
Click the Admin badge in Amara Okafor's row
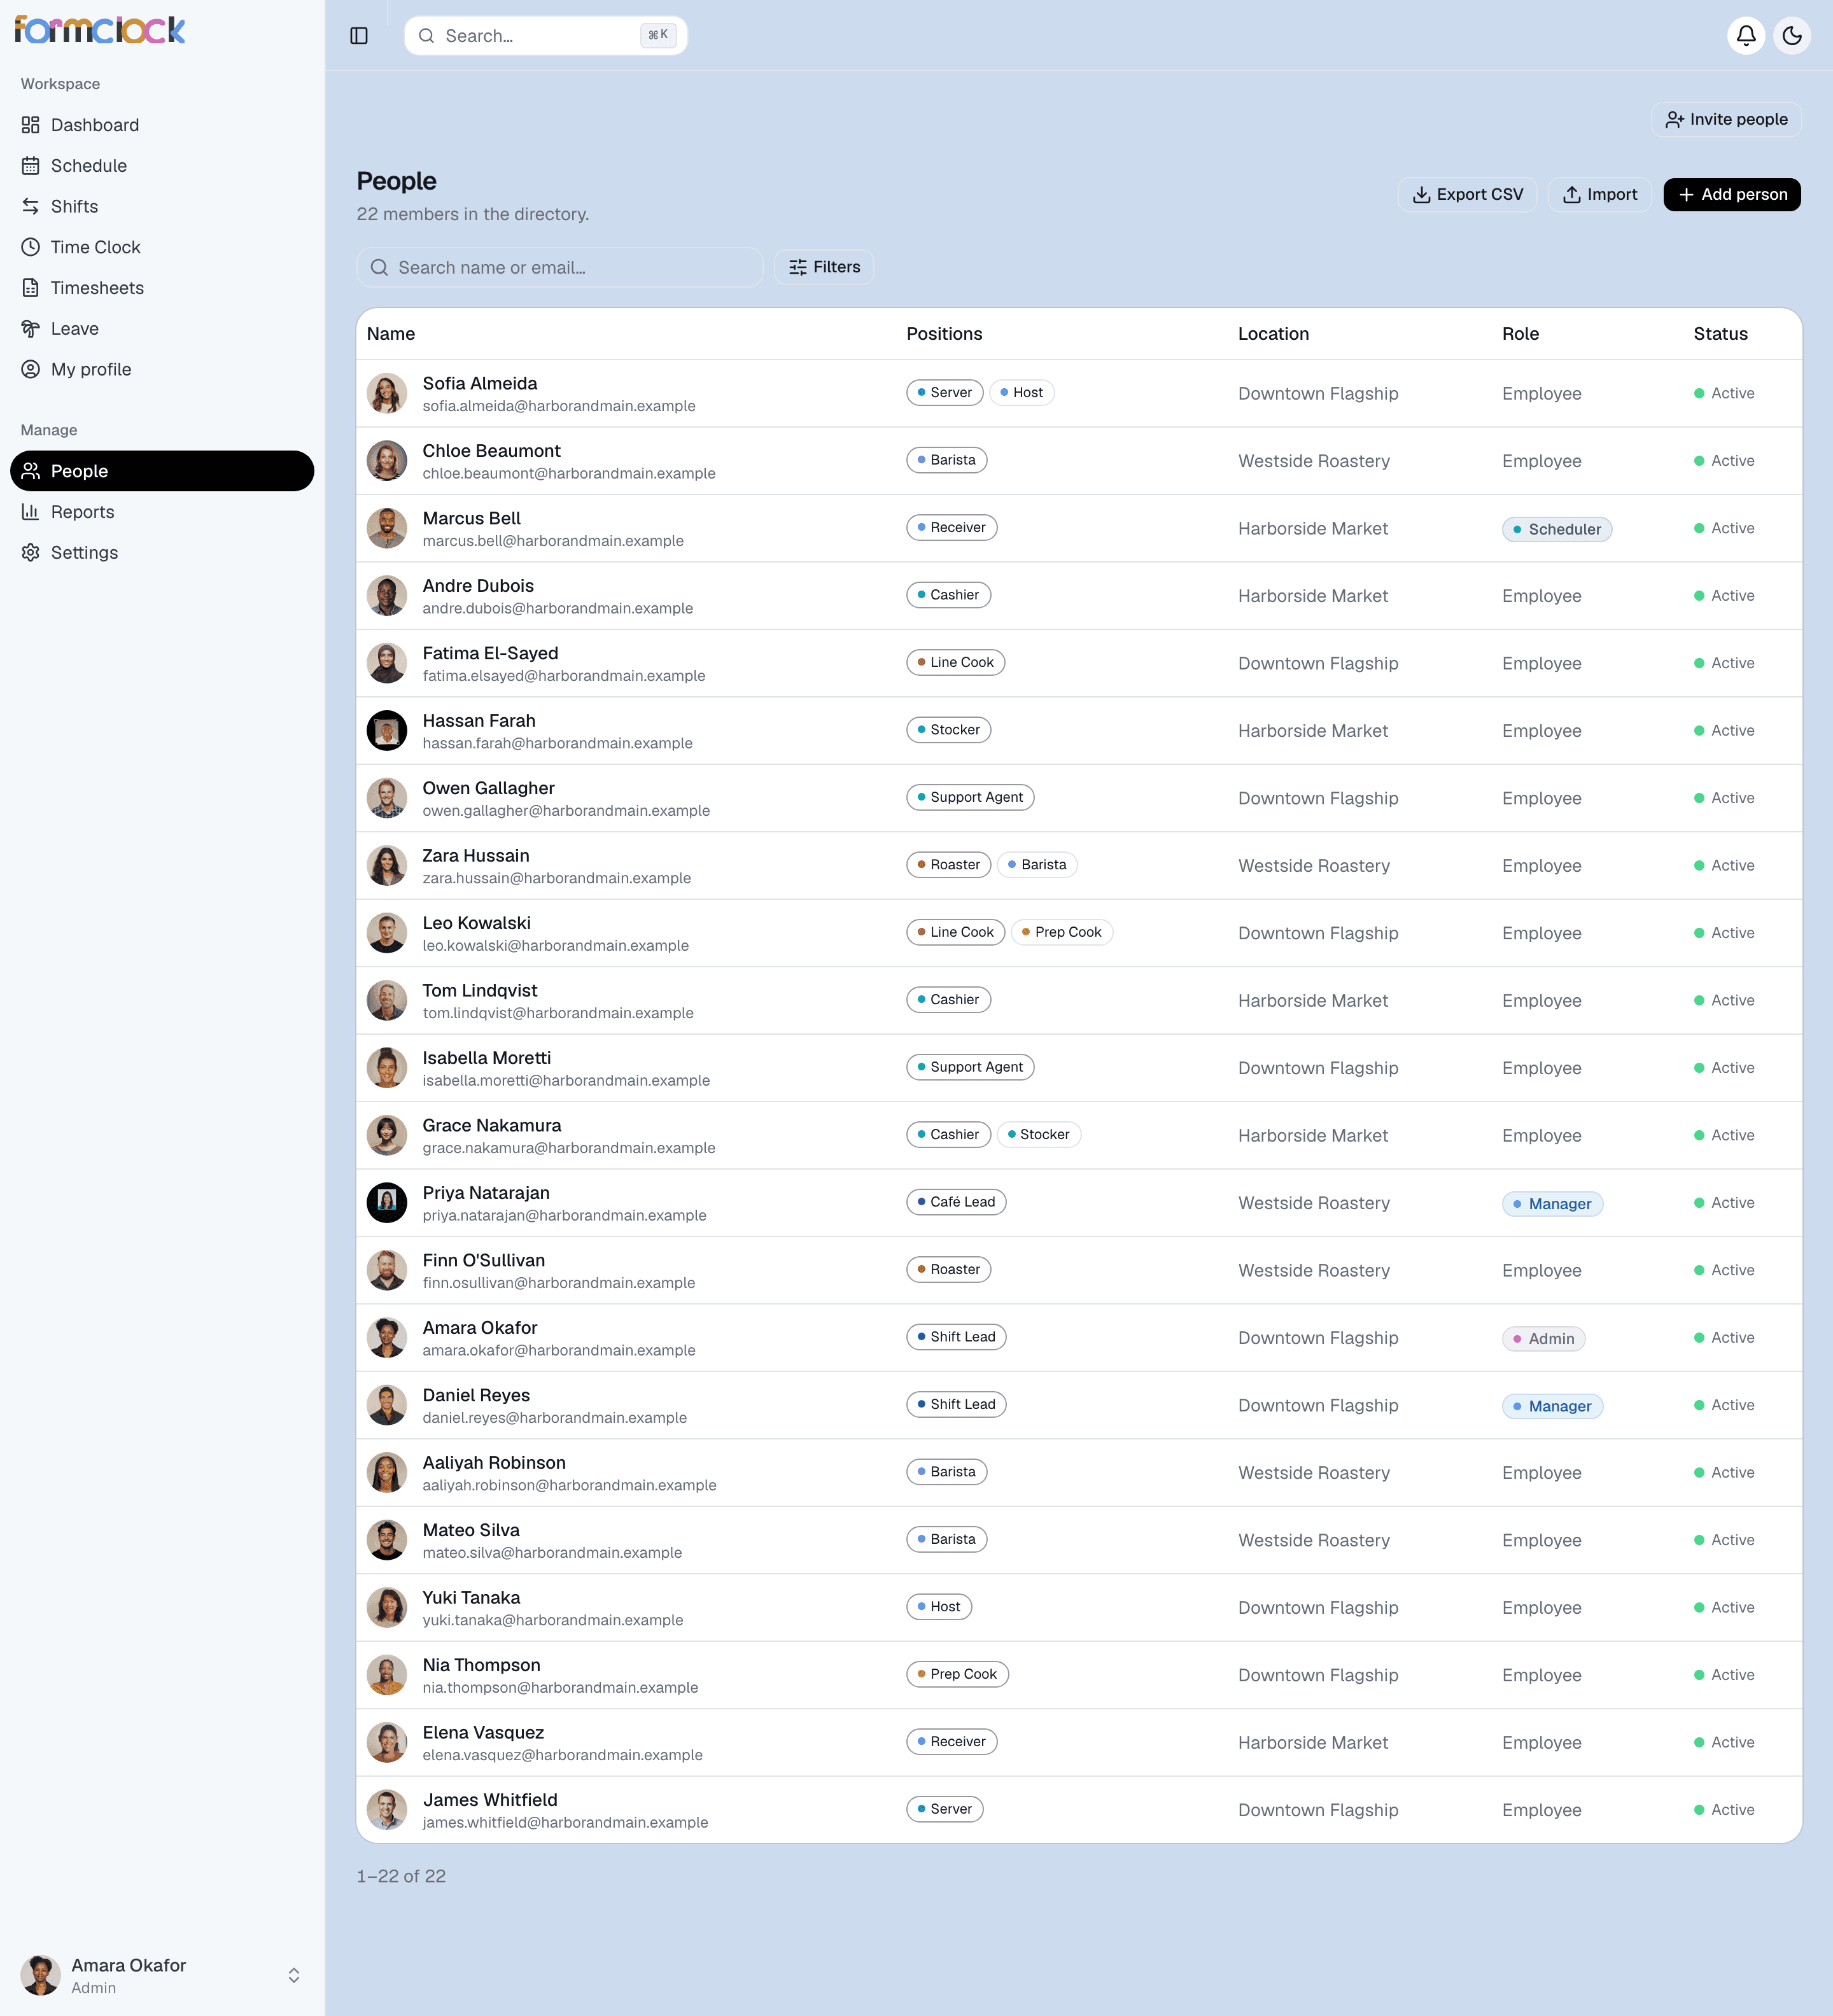click(x=1543, y=1339)
